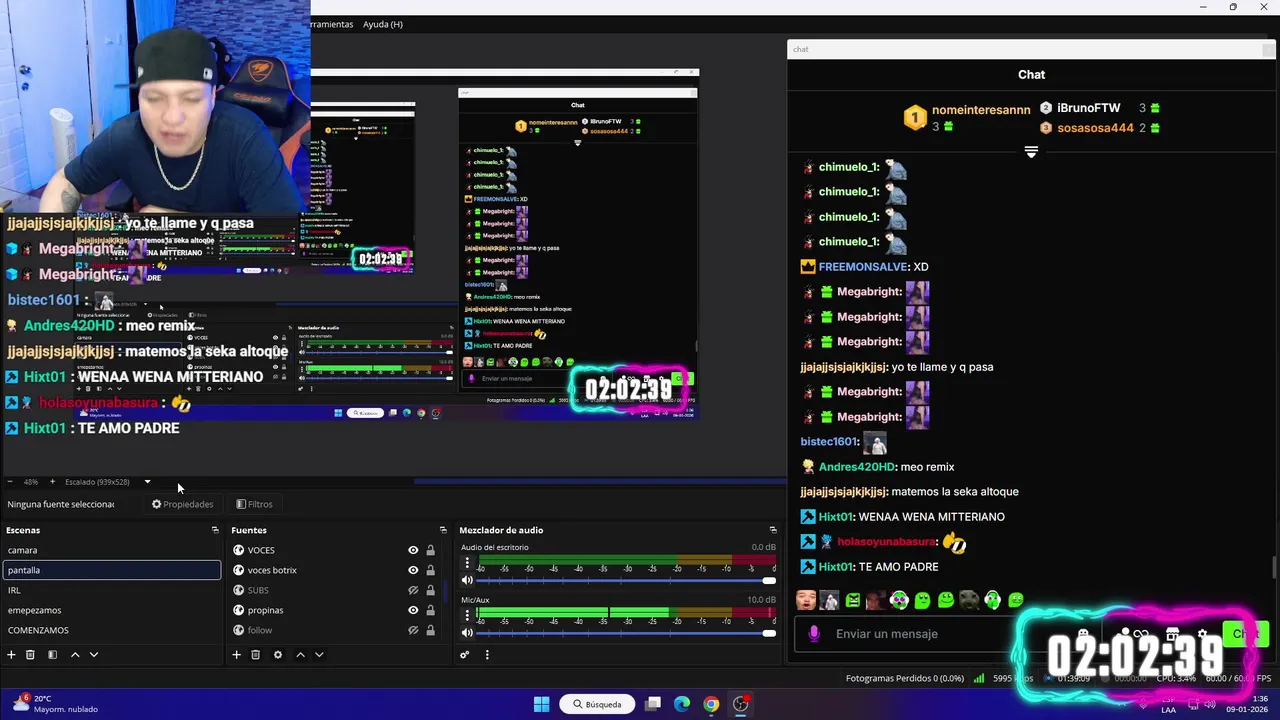Image resolution: width=1280 pixels, height=720 pixels.
Task: Select the pantalla scene
Action: click(x=112, y=570)
